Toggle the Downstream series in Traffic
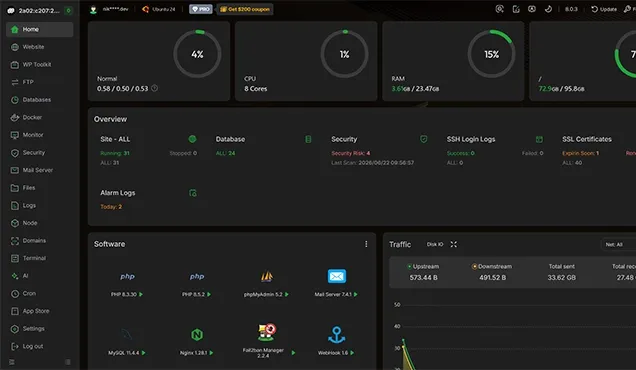This screenshot has height=370, width=636. 492,267
